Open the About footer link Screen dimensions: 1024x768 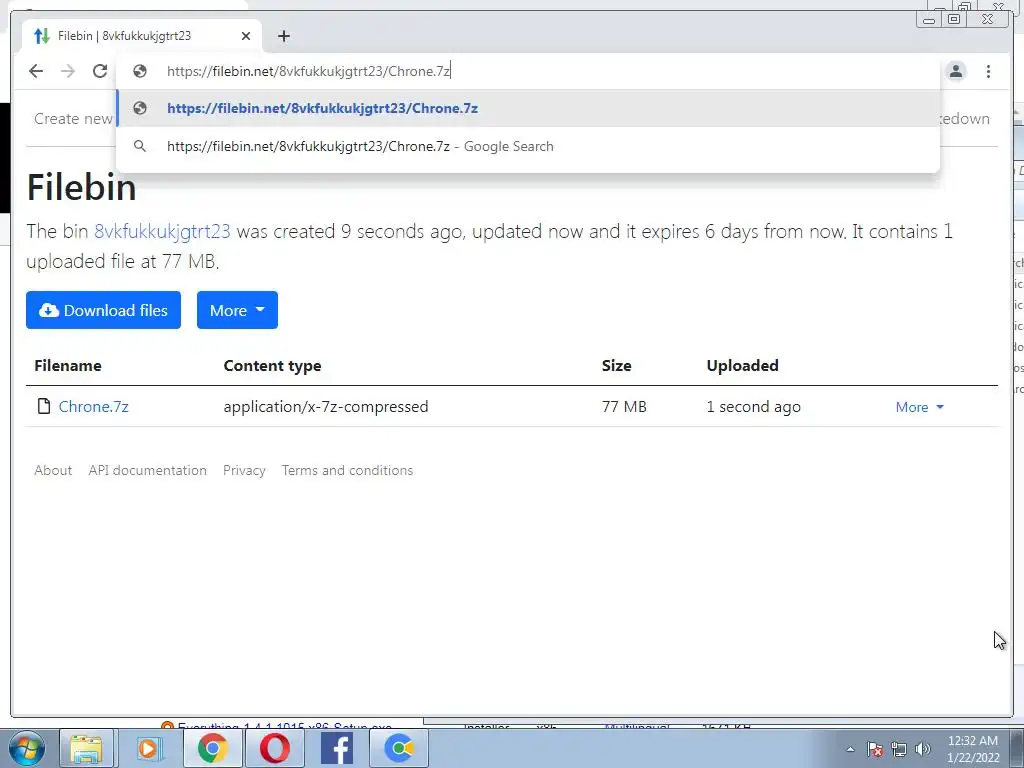[x=53, y=470]
